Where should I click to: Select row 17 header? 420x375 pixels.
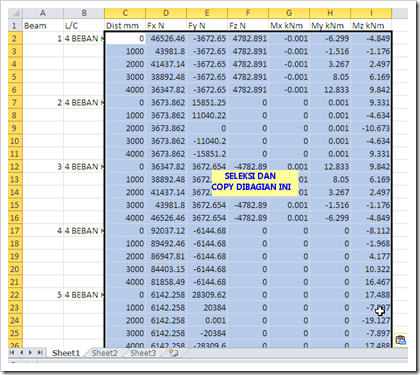tap(15, 230)
